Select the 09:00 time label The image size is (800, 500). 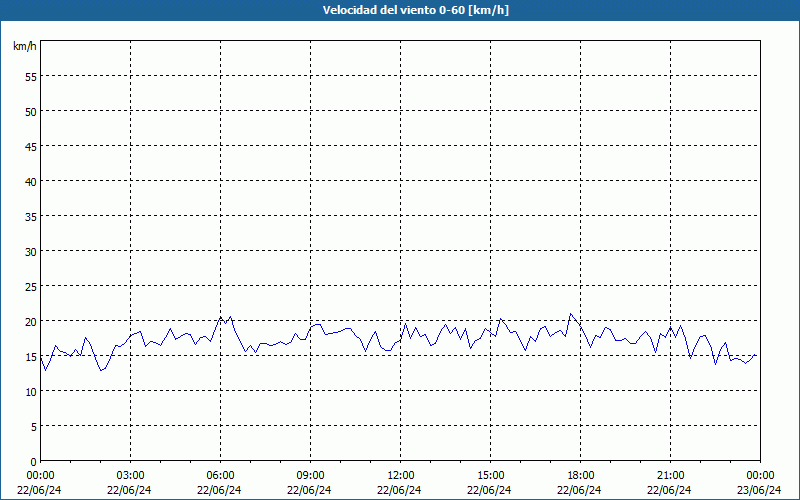(x=310, y=475)
